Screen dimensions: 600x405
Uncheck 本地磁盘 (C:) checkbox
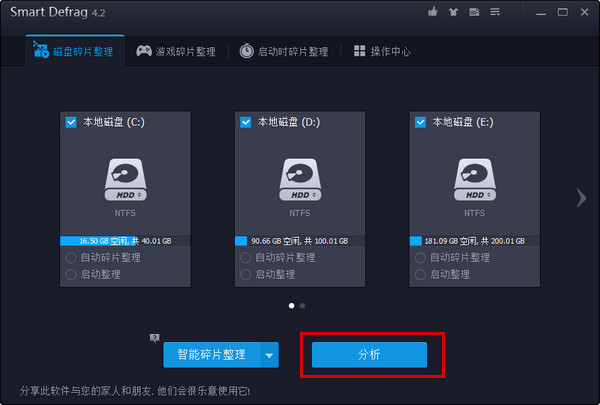[71, 122]
